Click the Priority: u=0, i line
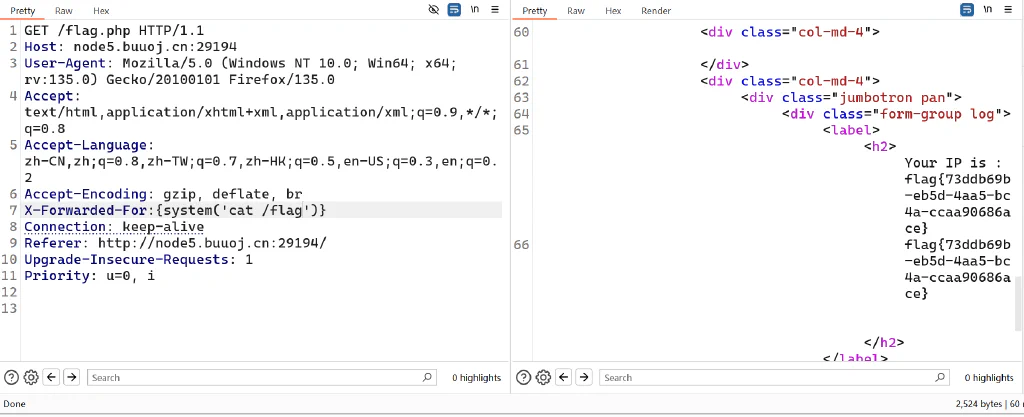This screenshot has height=417, width=1024. (x=89, y=275)
